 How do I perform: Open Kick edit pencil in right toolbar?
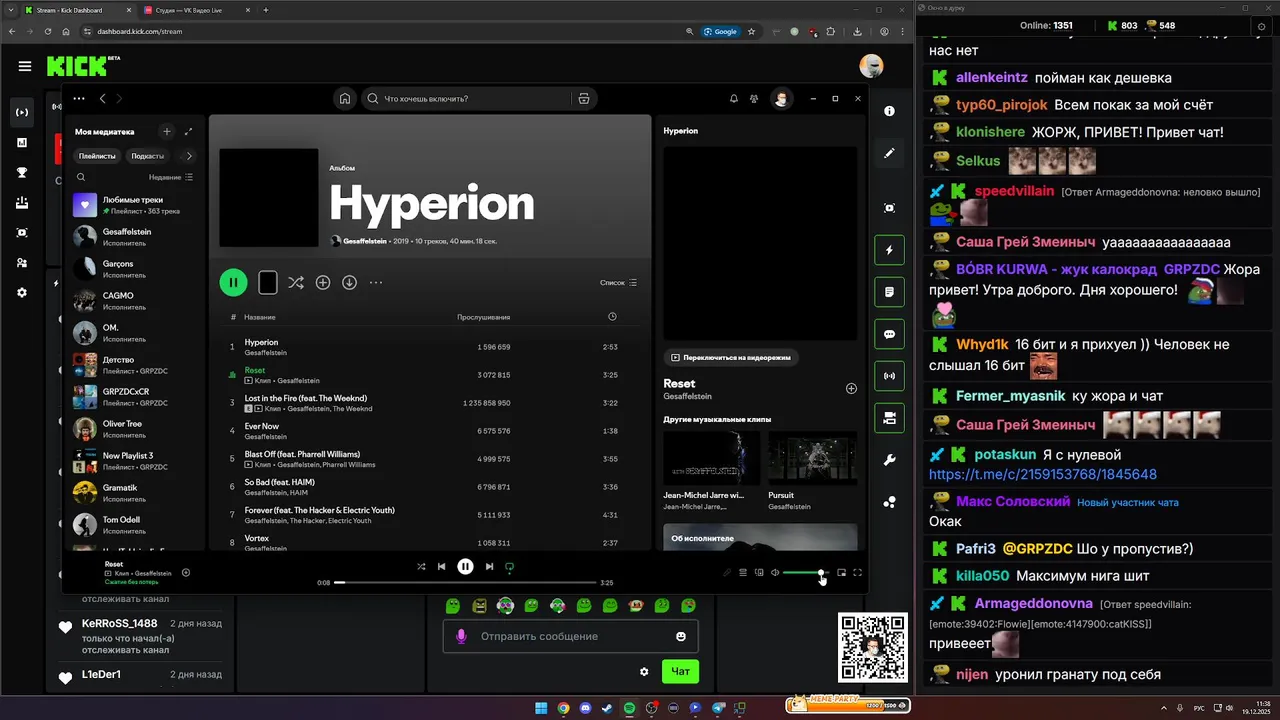click(889, 153)
